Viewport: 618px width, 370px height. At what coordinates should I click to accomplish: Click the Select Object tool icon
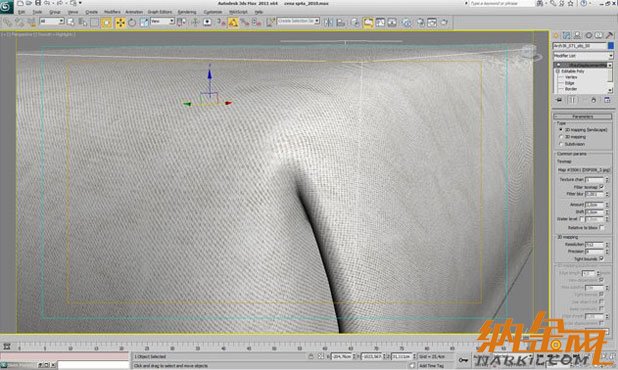[x=71, y=22]
